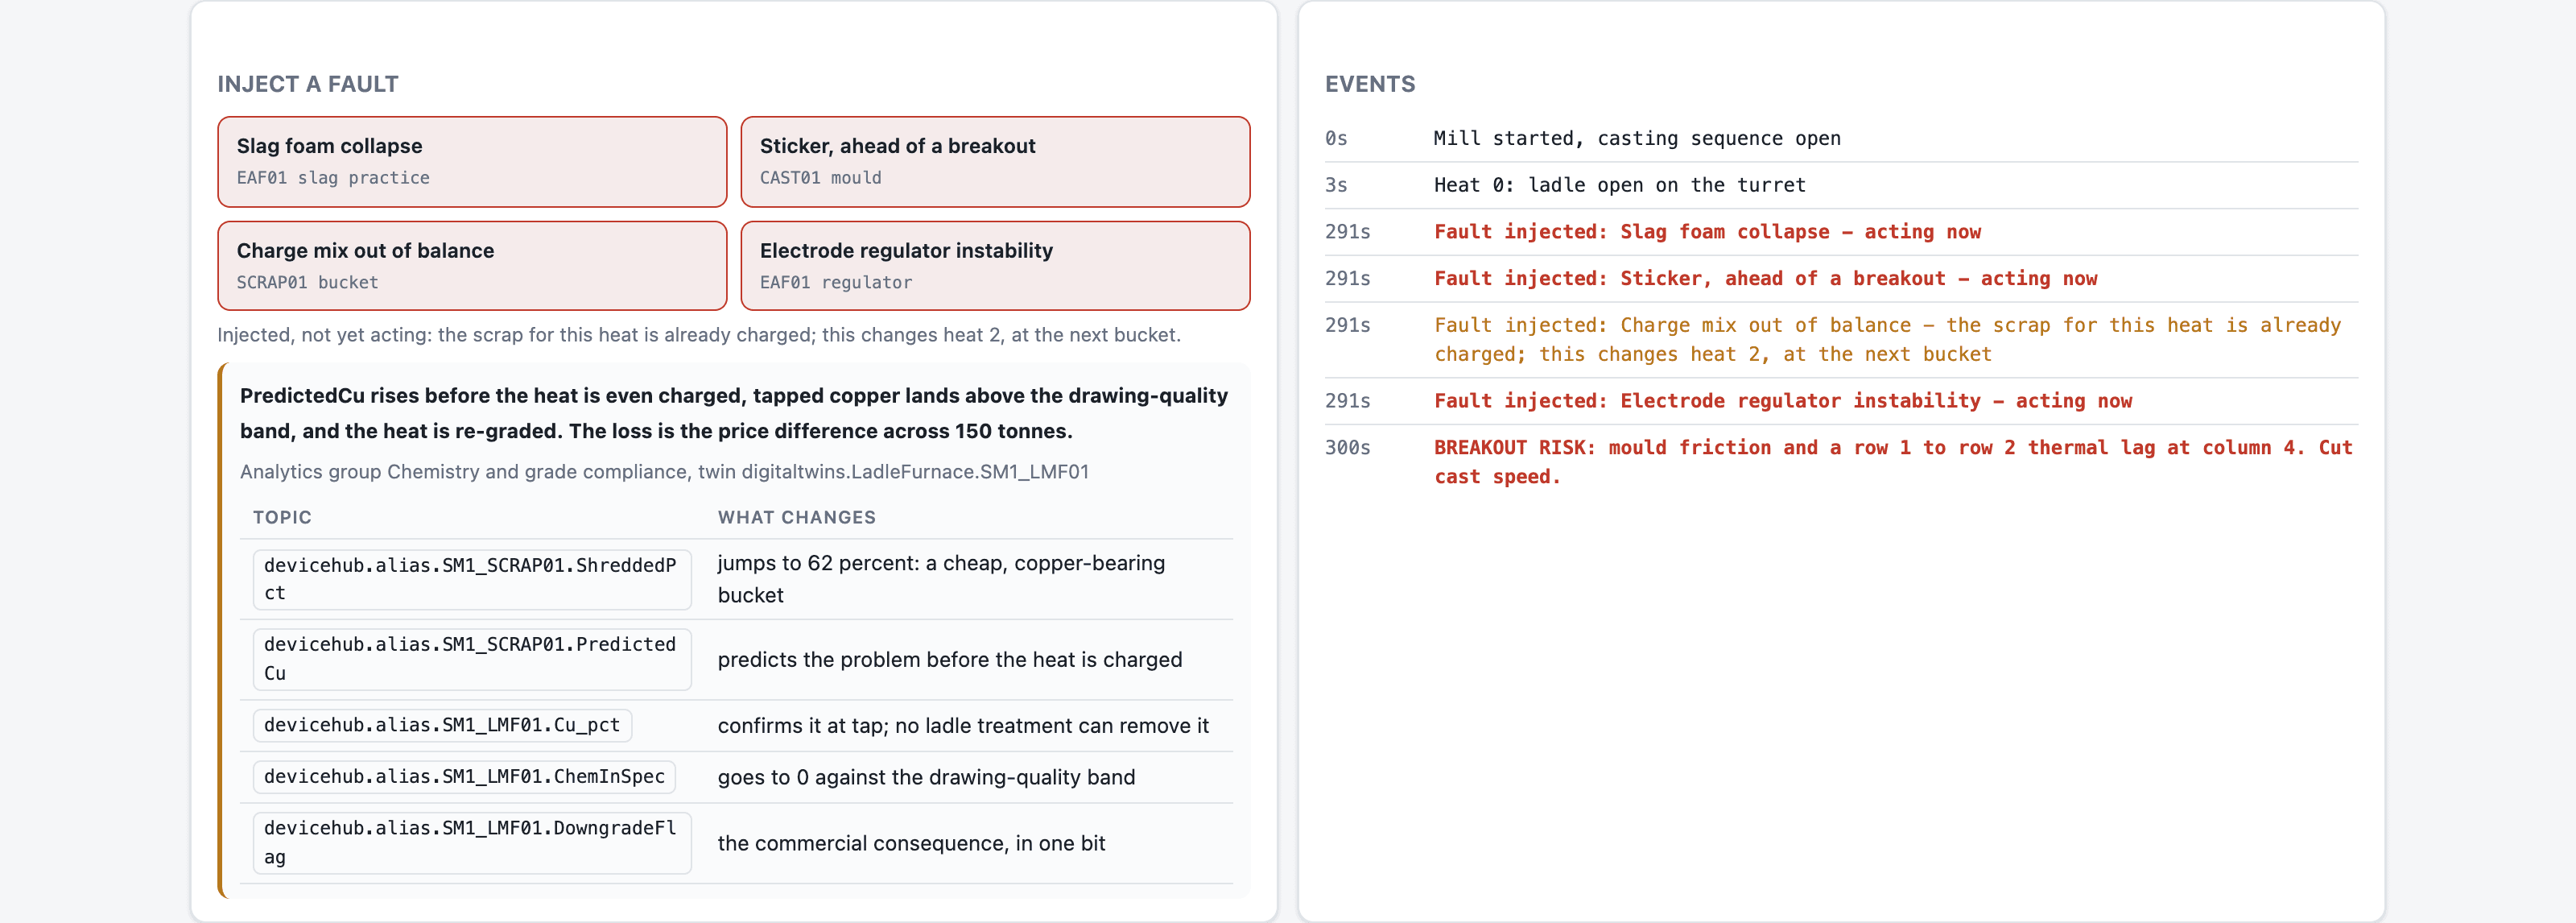The height and width of the screenshot is (923, 2576).
Task: Select the SM1_LMF01.Cu_pct topic code
Action: [442, 725]
